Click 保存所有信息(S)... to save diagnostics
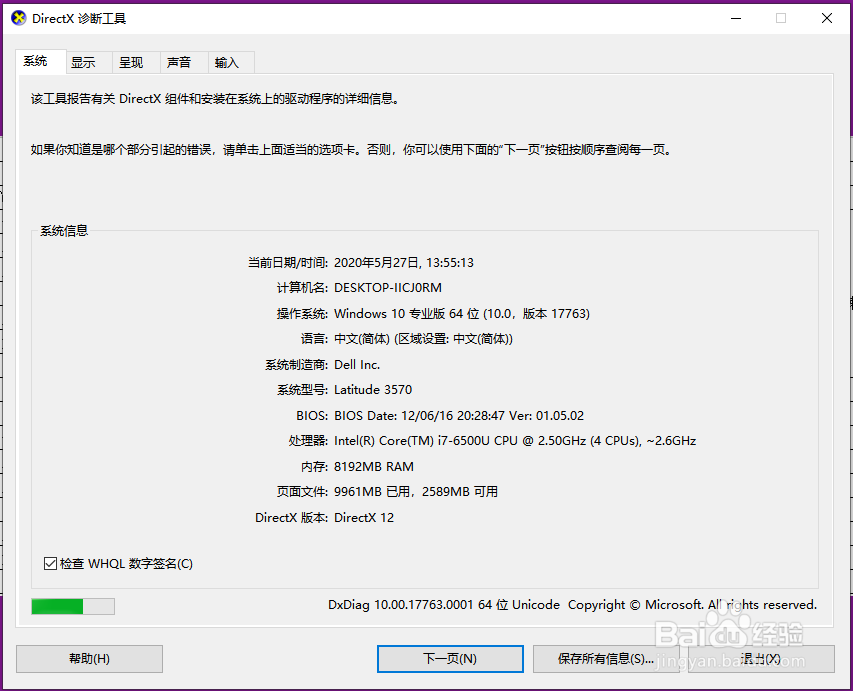The height and width of the screenshot is (691, 853). pos(604,658)
